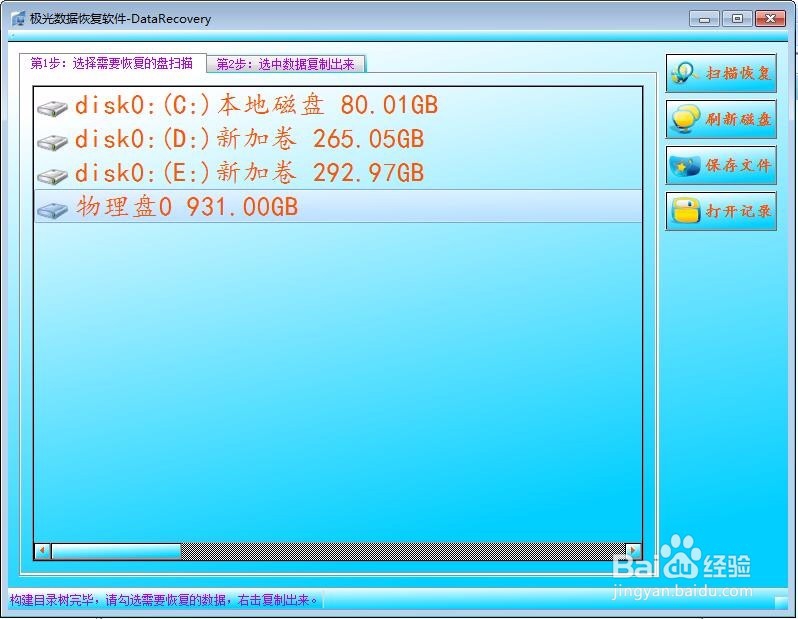The image size is (798, 619).
Task: Minimize the DataRecovery window
Action: click(x=704, y=19)
